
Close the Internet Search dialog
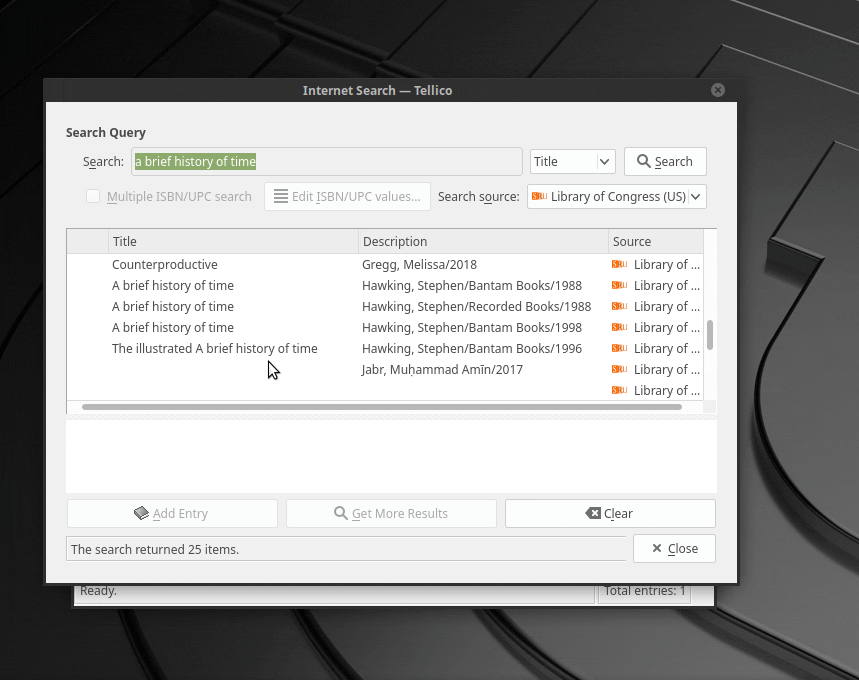(x=674, y=548)
